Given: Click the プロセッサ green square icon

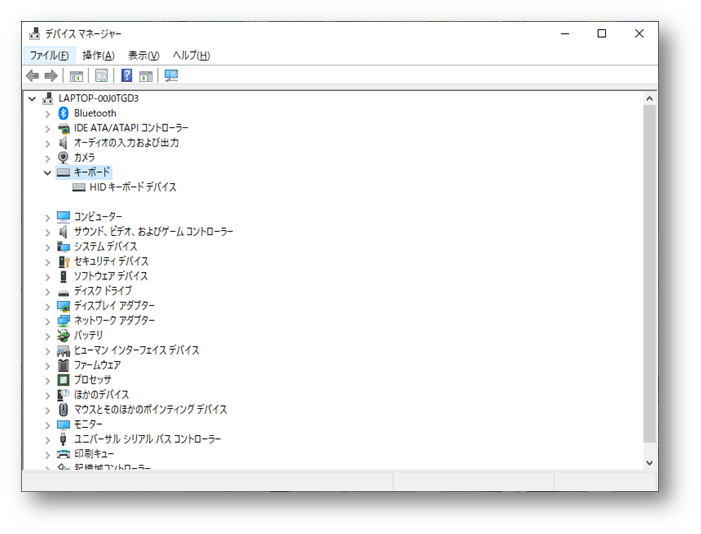Looking at the screenshot, I should pyautogui.click(x=63, y=380).
